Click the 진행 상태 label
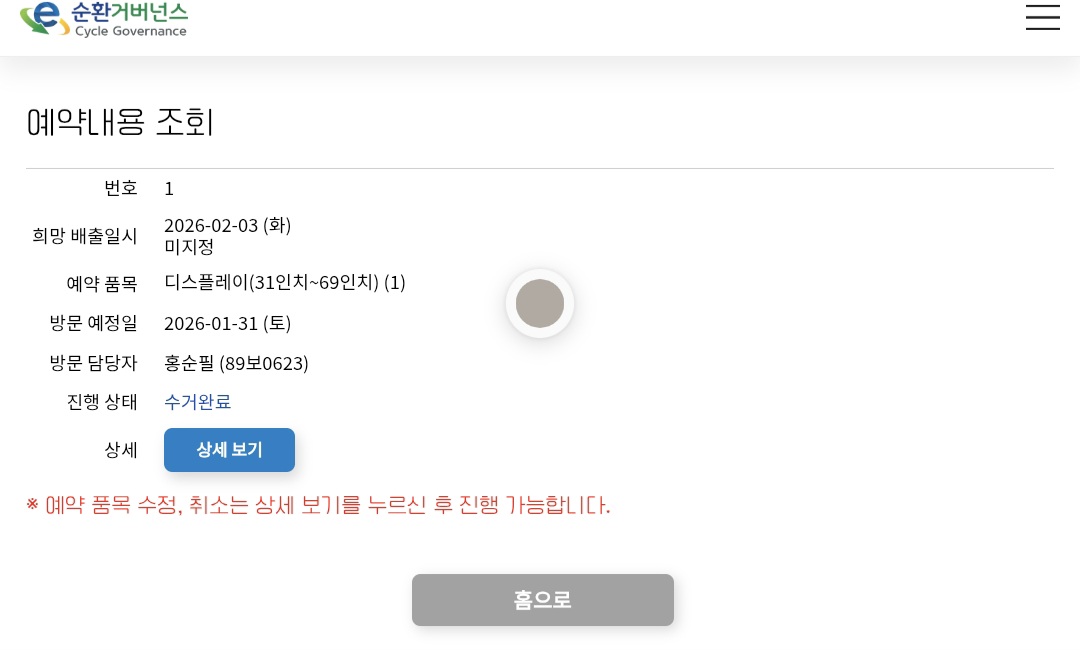 pyautogui.click(x=102, y=402)
